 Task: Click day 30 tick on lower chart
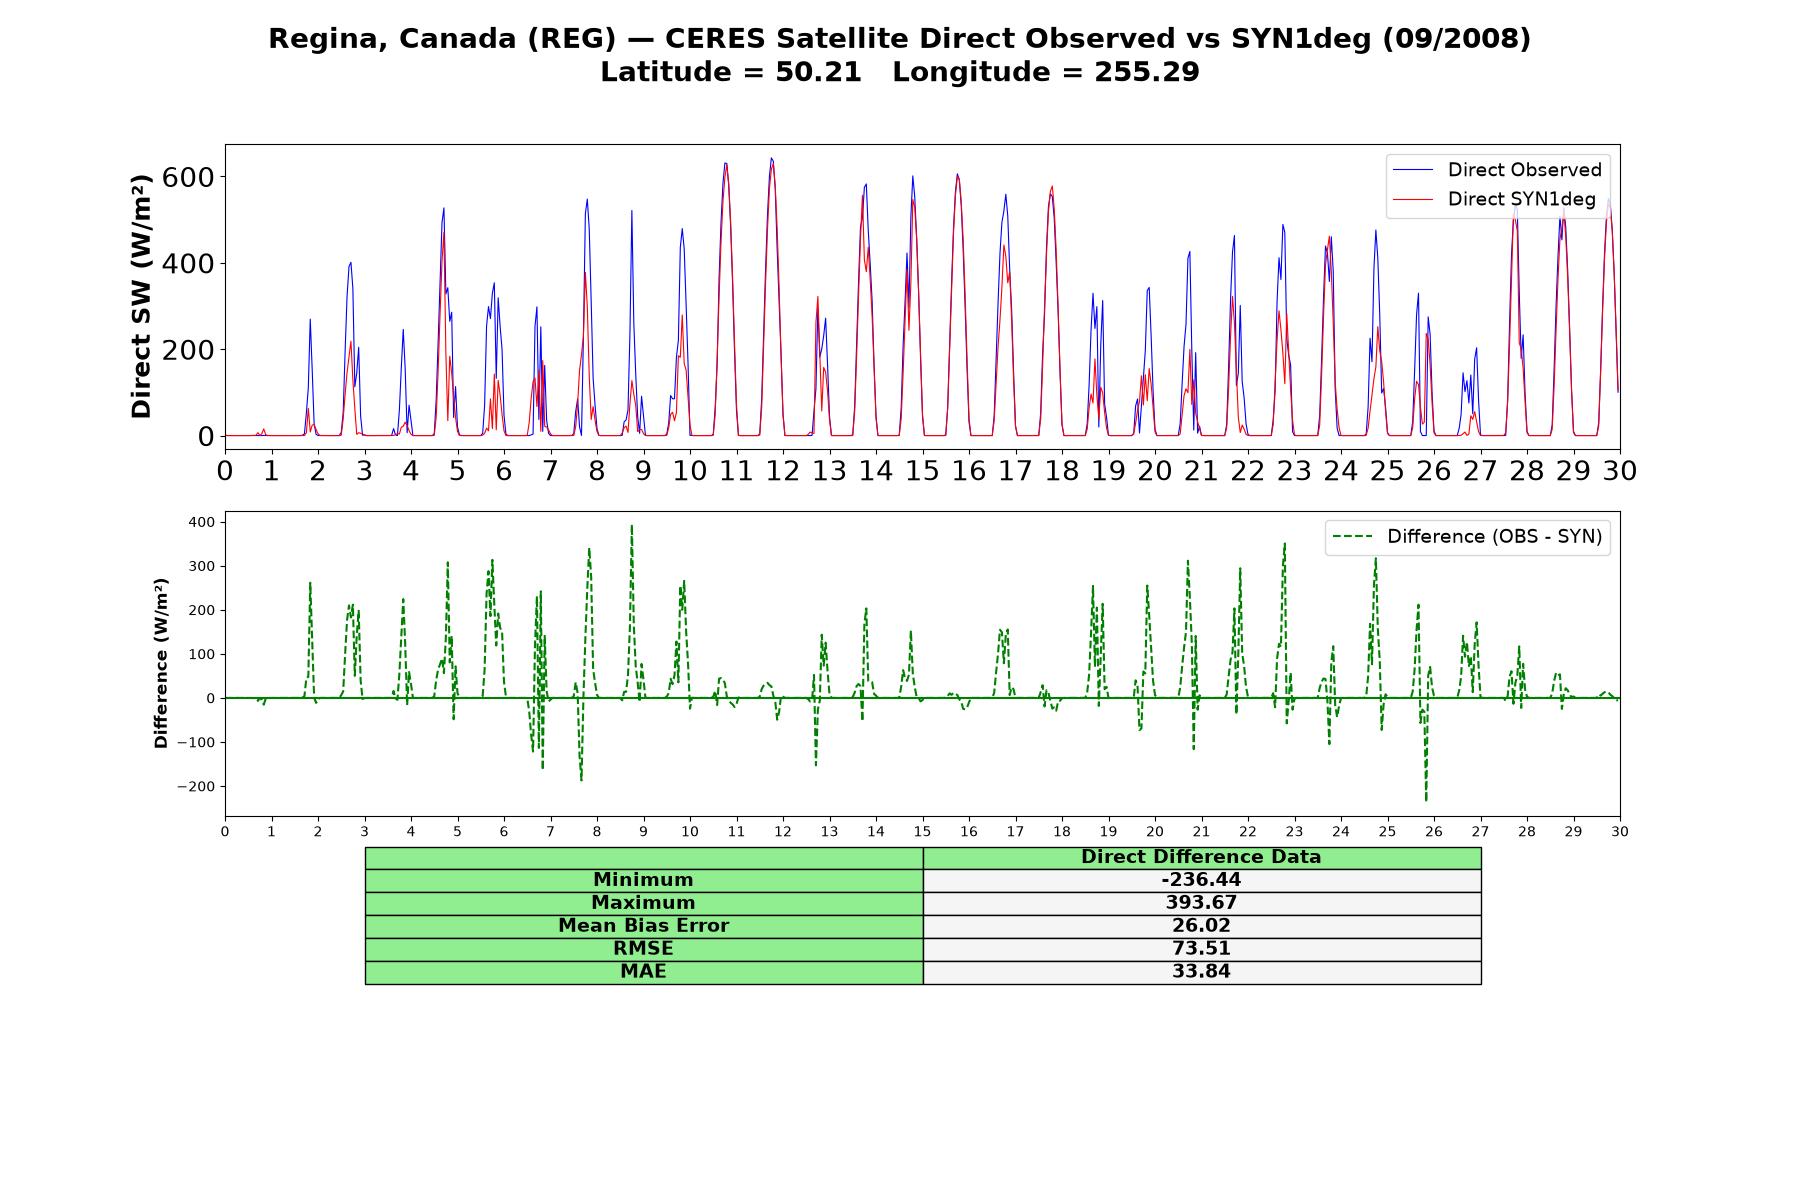1619,831
